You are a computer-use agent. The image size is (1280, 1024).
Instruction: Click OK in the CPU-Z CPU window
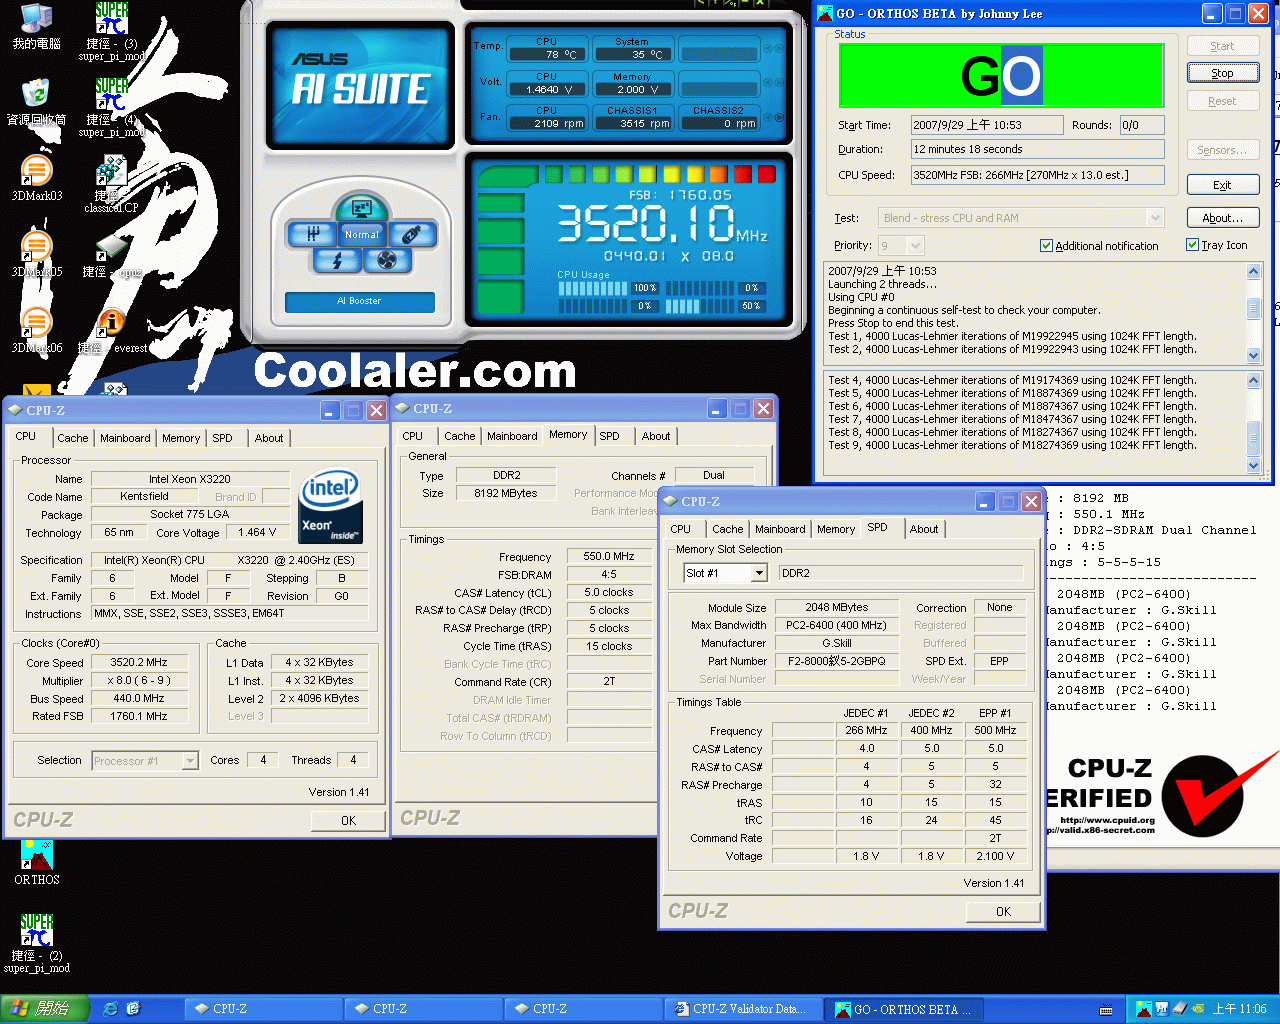tap(348, 820)
